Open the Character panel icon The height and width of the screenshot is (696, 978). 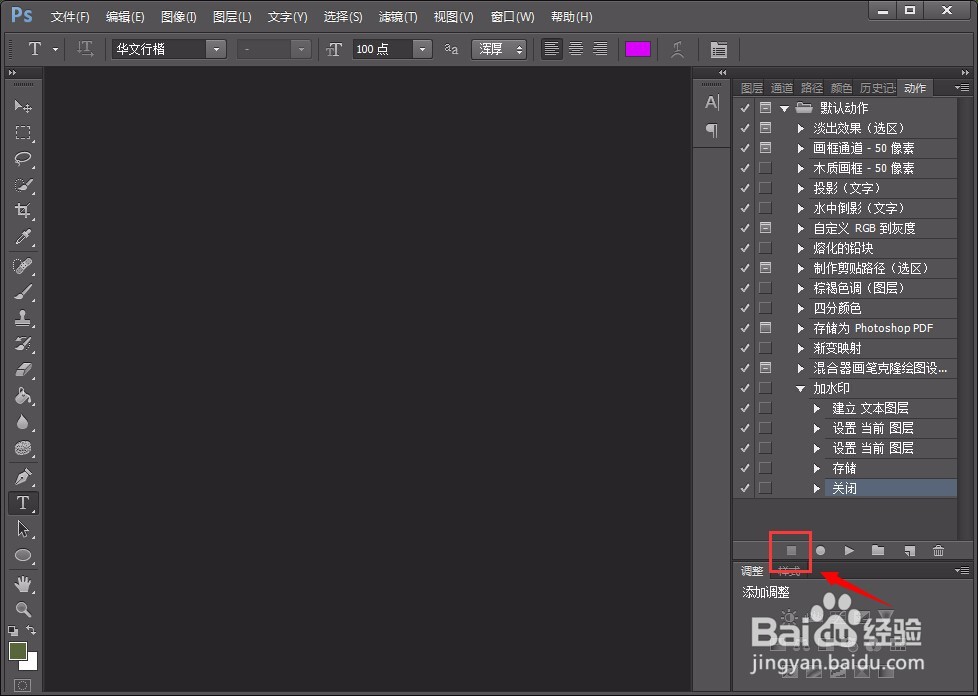click(712, 102)
